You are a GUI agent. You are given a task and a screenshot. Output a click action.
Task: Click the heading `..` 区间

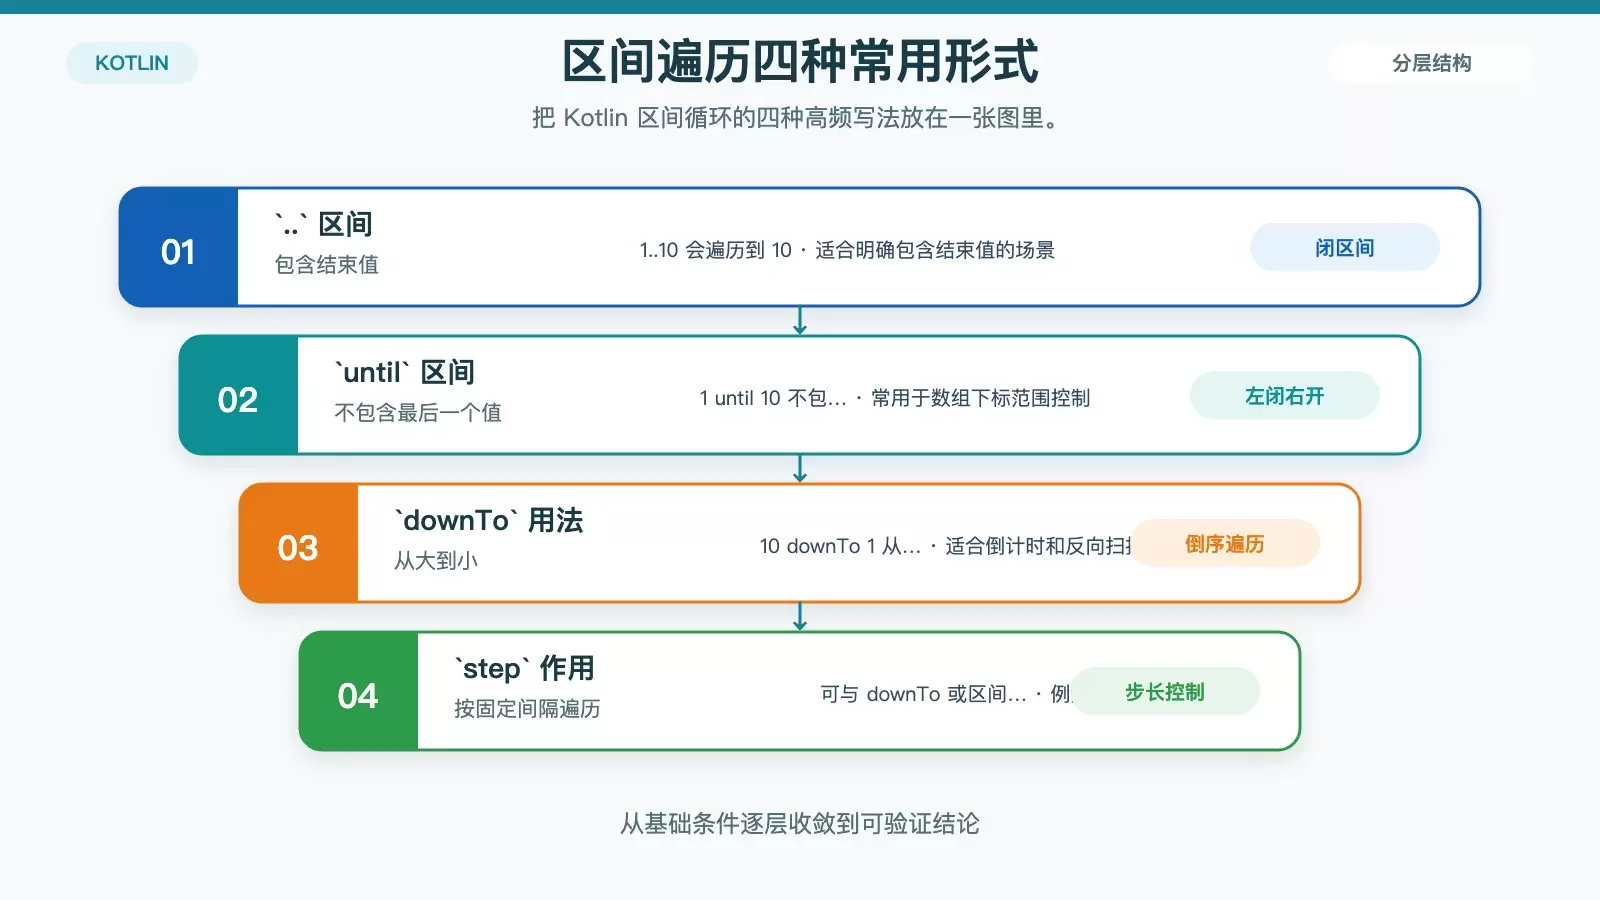tap(323, 224)
